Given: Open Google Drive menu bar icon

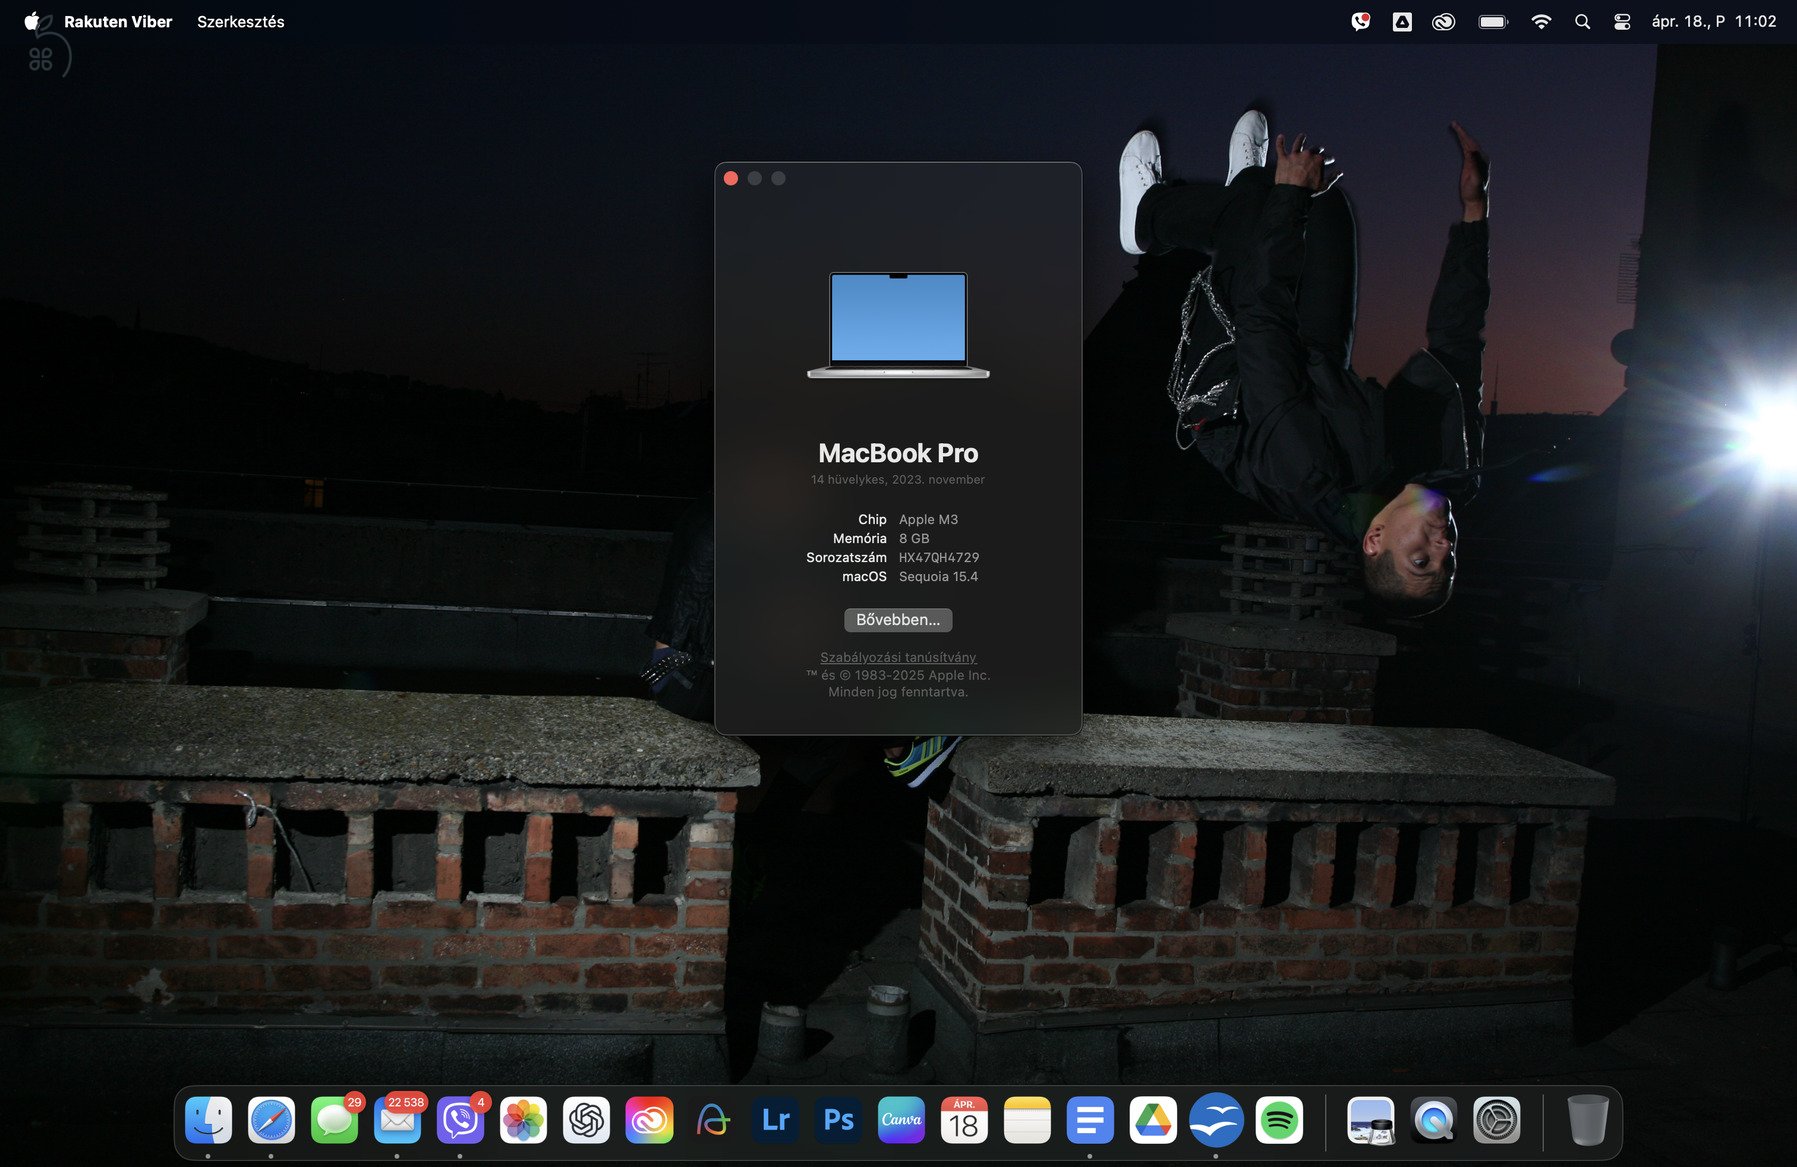Looking at the screenshot, I should tap(1402, 21).
